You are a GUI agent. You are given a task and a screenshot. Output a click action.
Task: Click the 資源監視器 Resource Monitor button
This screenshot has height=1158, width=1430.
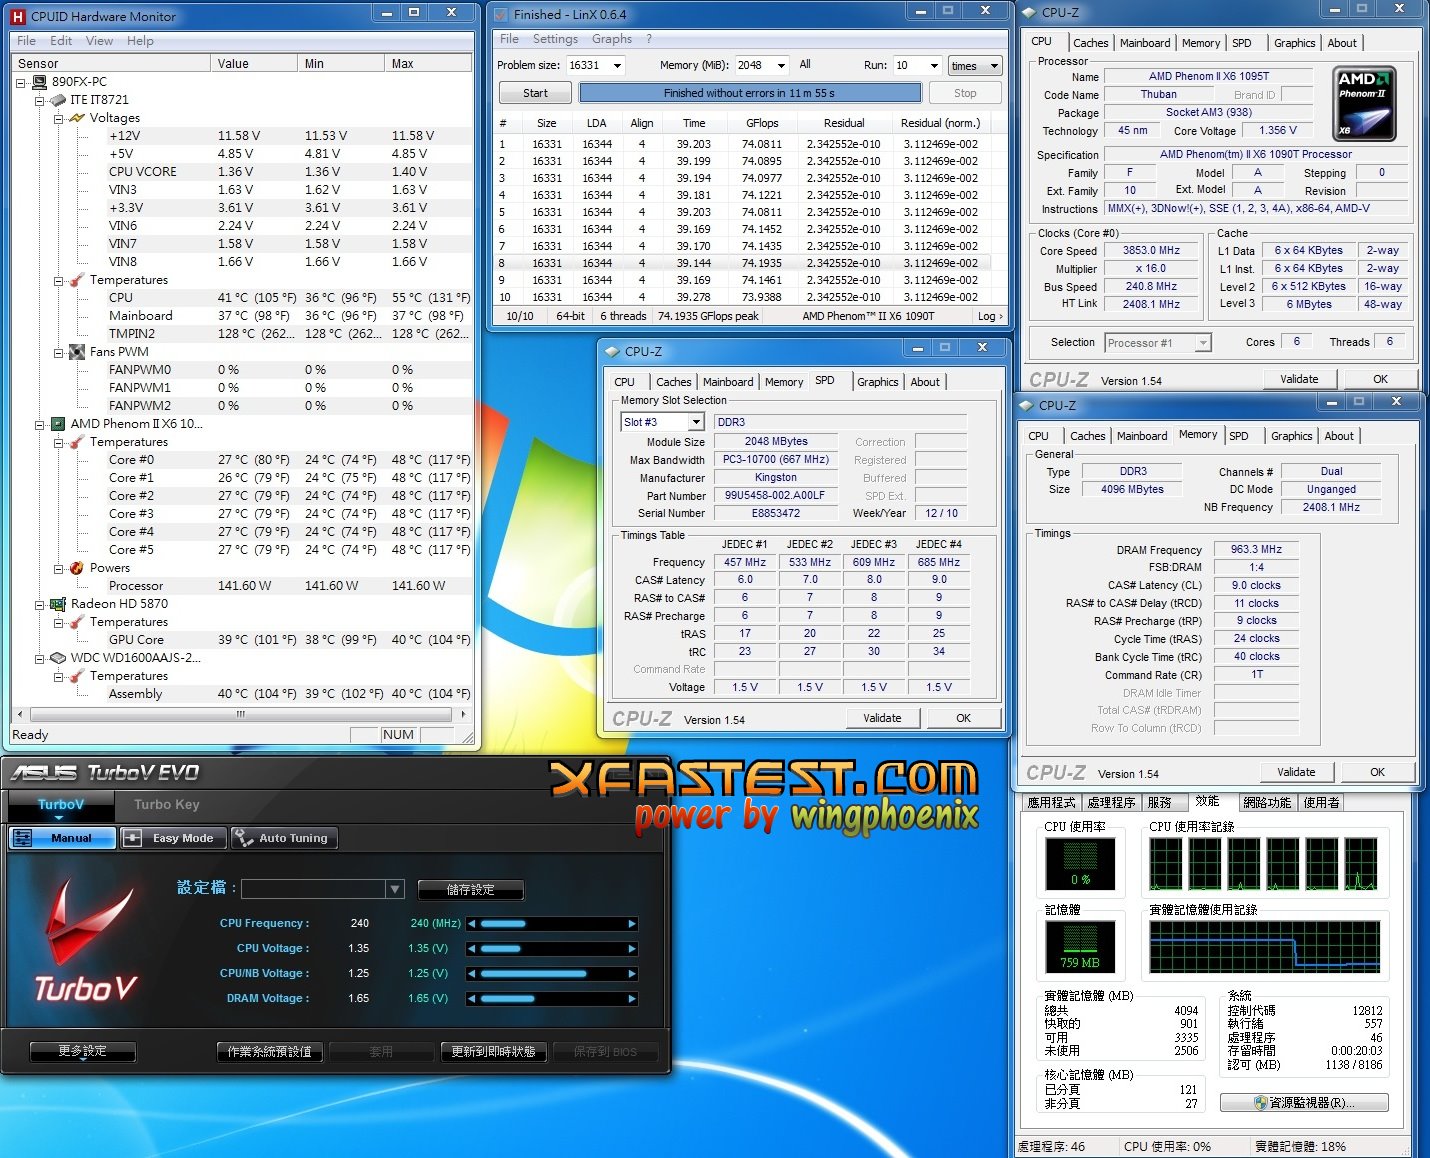click(1304, 1102)
